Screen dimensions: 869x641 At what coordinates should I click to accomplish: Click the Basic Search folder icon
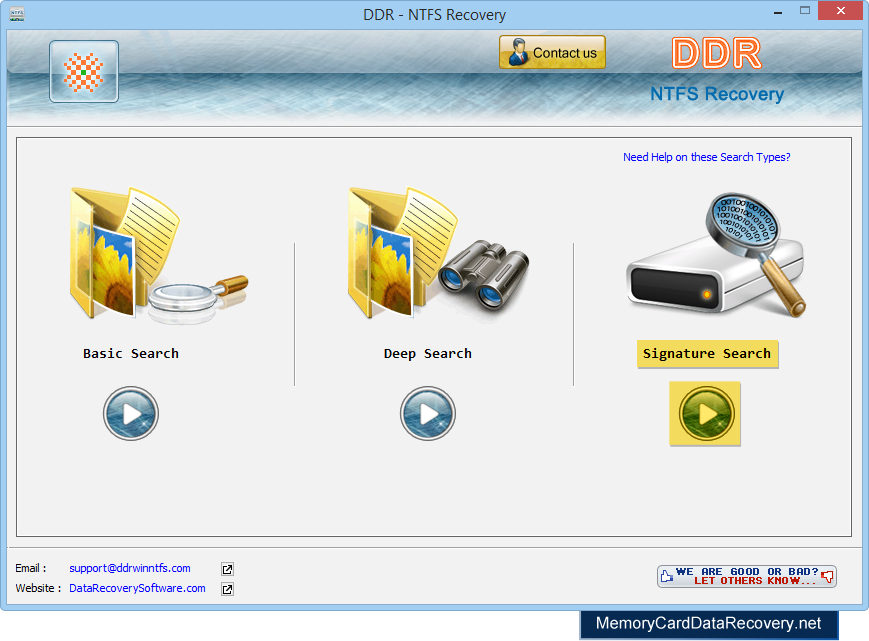[159, 255]
